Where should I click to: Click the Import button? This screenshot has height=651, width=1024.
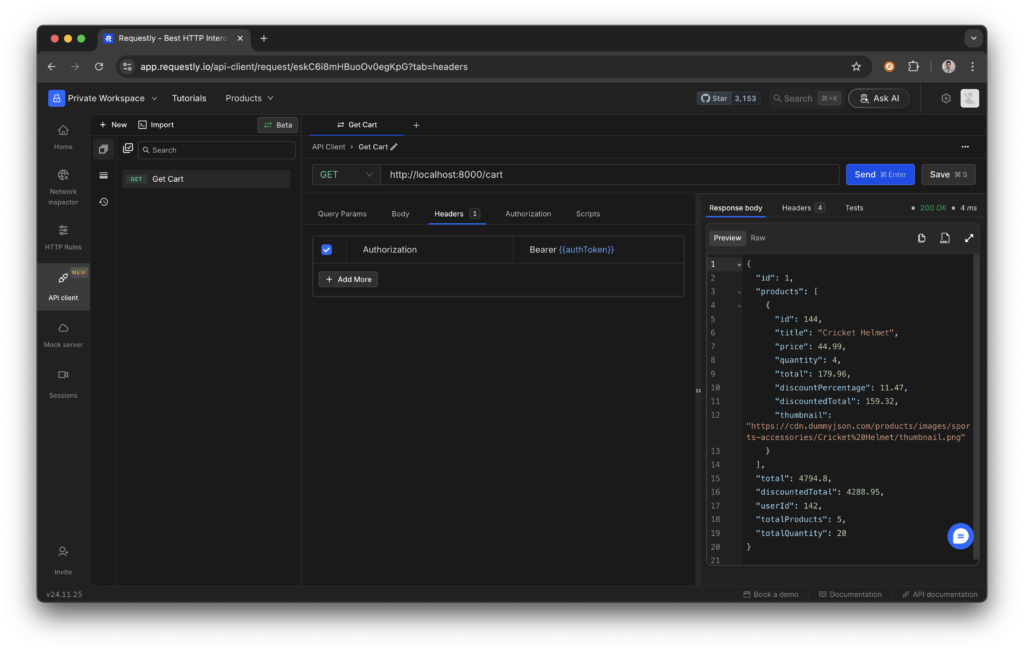155,125
